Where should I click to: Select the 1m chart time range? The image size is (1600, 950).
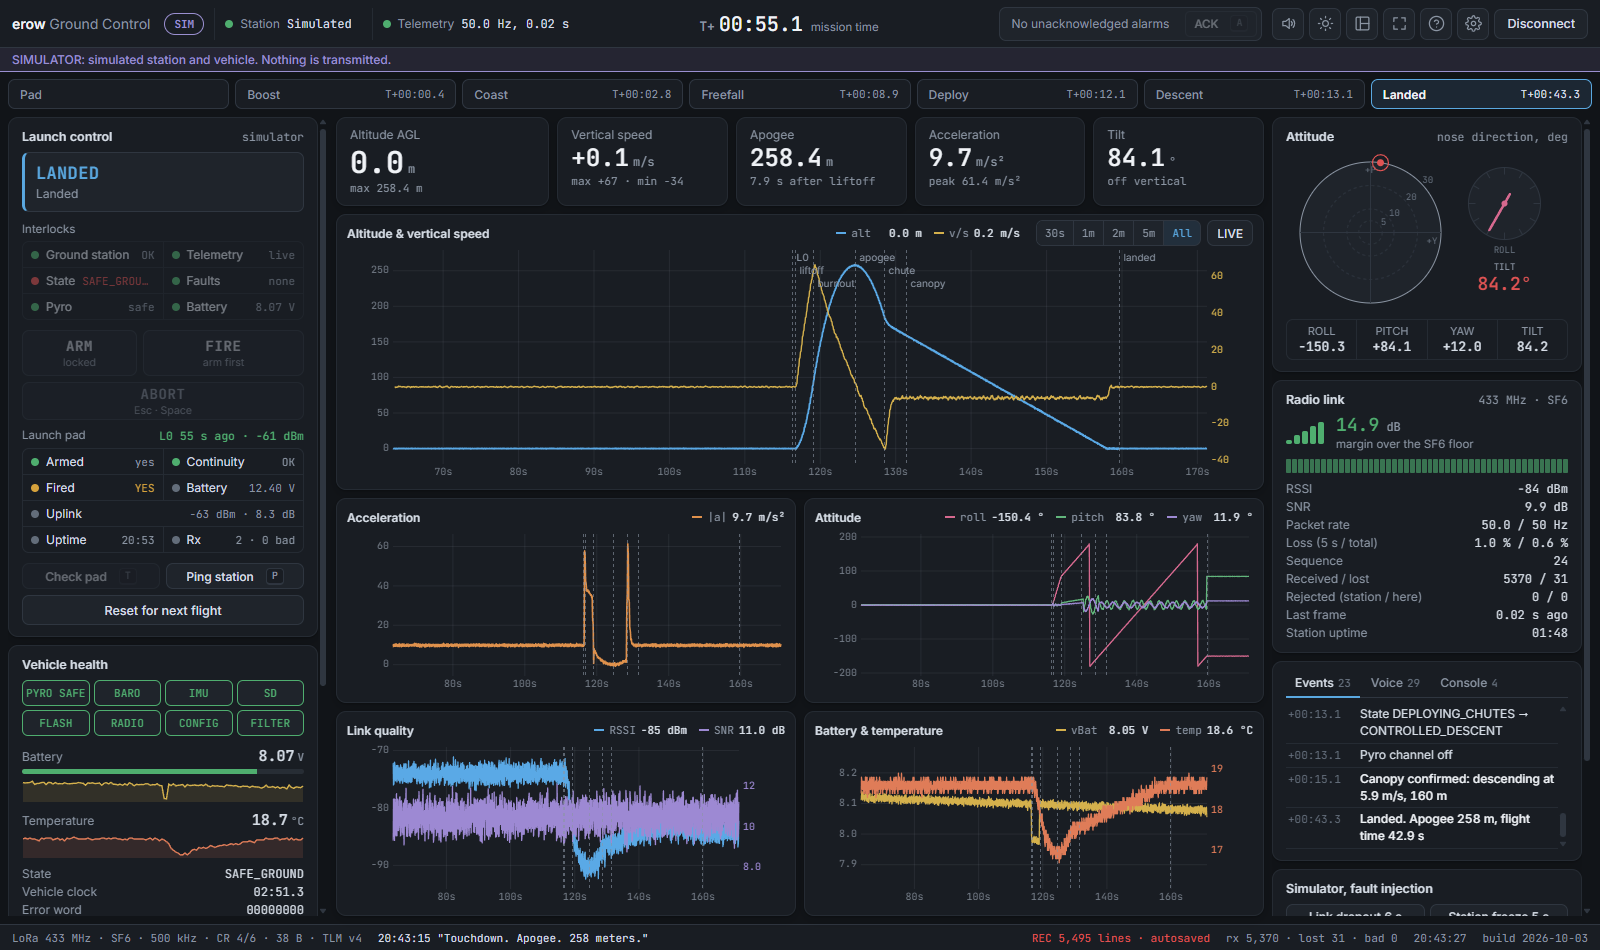(x=1088, y=234)
